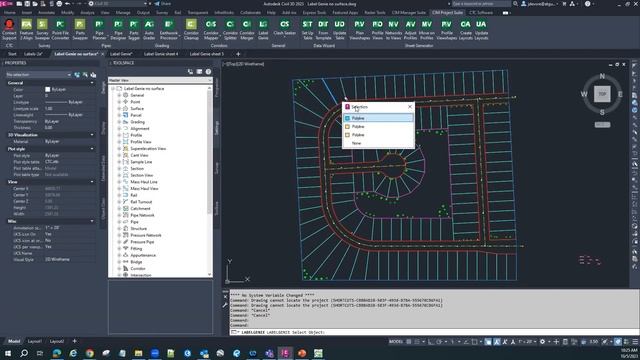Expand the Surface tree node
The image size is (640, 360).
pyautogui.click(x=119, y=109)
